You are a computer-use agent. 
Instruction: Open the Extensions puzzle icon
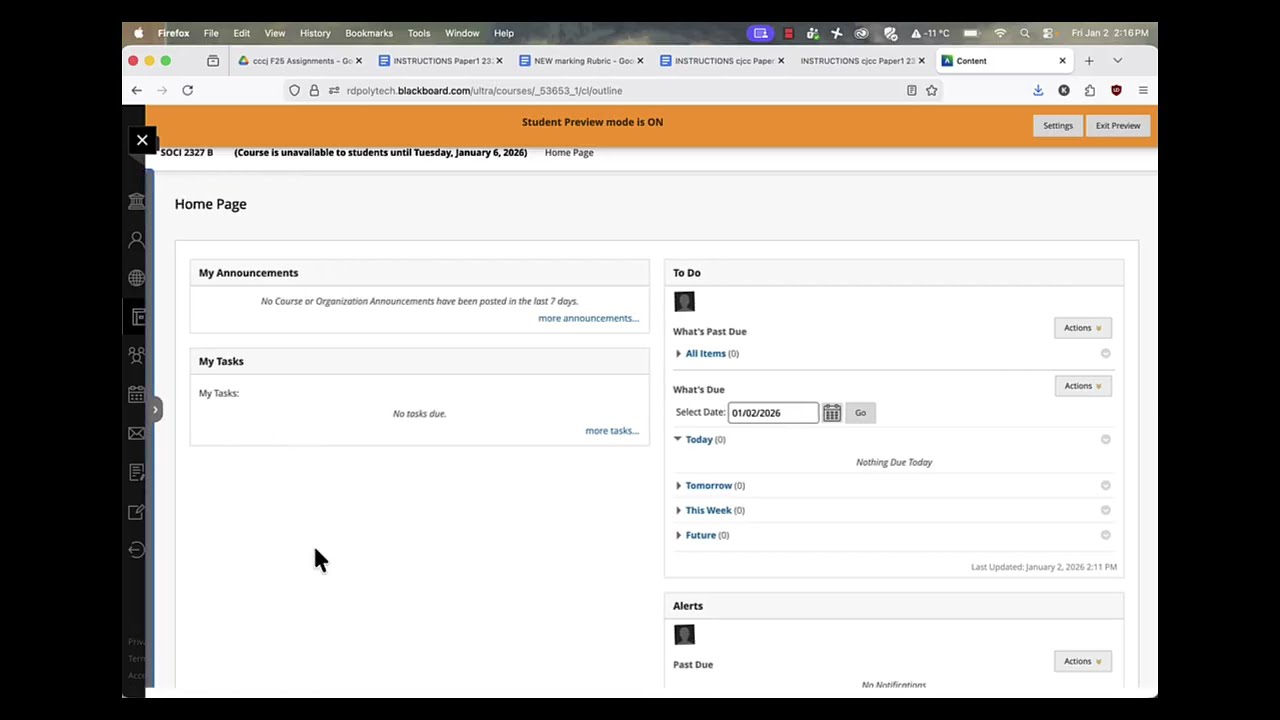tap(1090, 91)
